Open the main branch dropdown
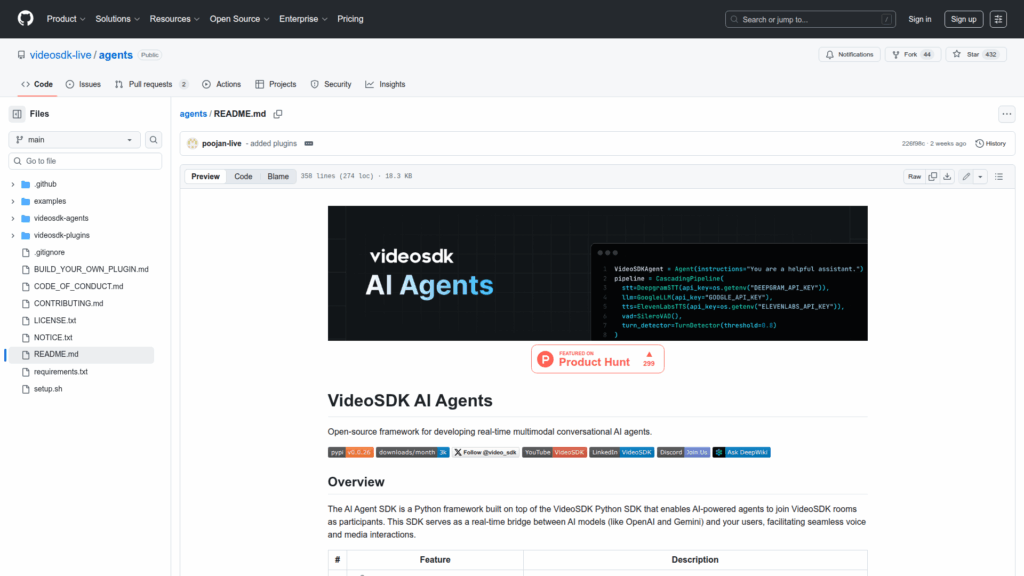Viewport: 1024px width, 576px height. pyautogui.click(x=75, y=140)
